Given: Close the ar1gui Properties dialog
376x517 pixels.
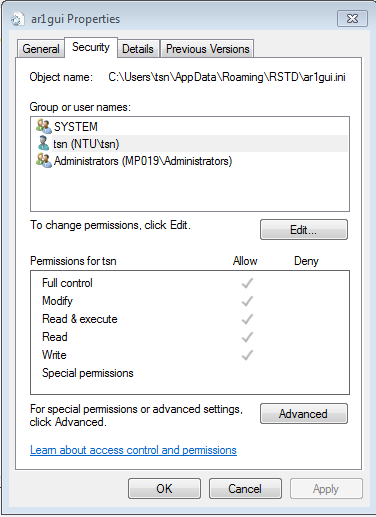Looking at the screenshot, I should [352, 18].
